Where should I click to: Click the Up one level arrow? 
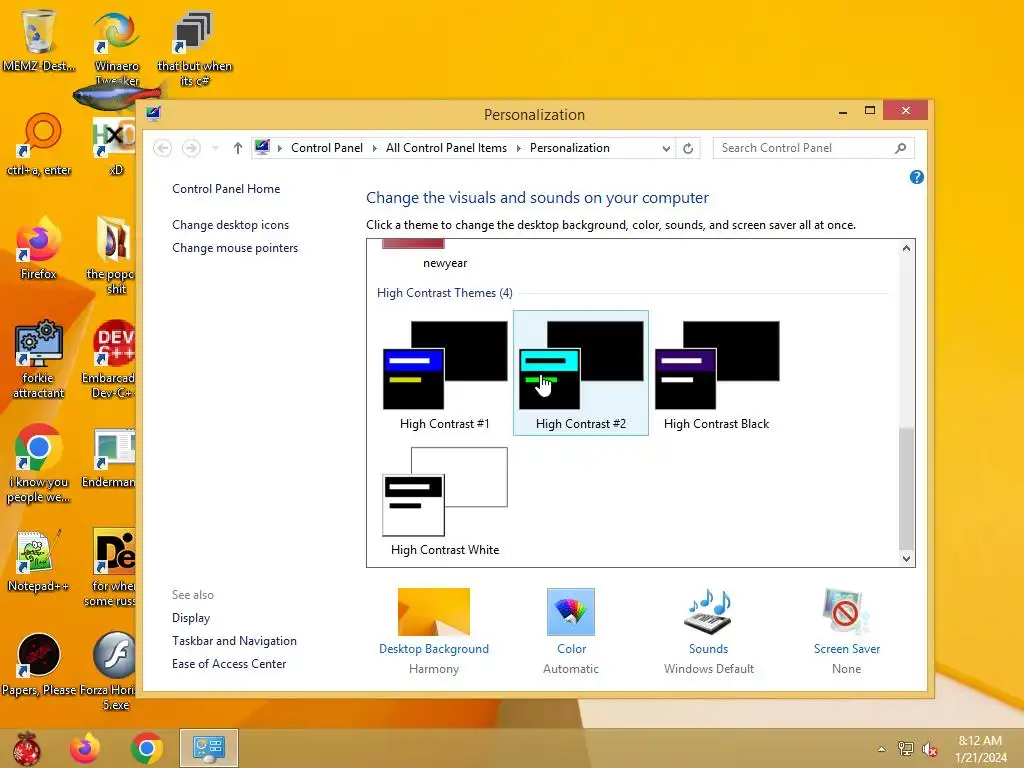(x=238, y=148)
